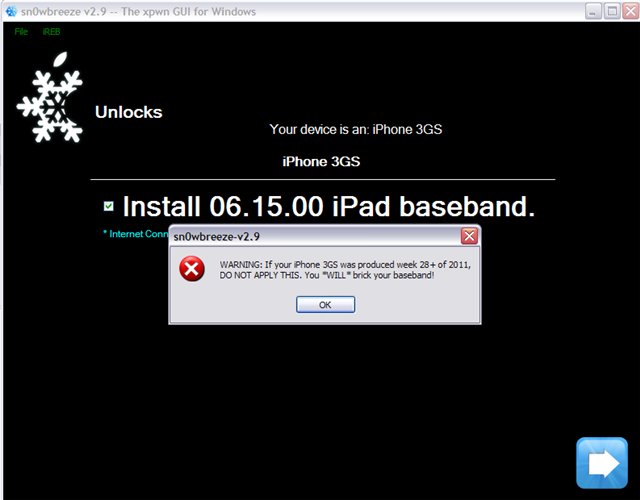Close the sn0wbreeze main window
Image resolution: width=640 pixels, height=500 pixels.
[631, 11]
